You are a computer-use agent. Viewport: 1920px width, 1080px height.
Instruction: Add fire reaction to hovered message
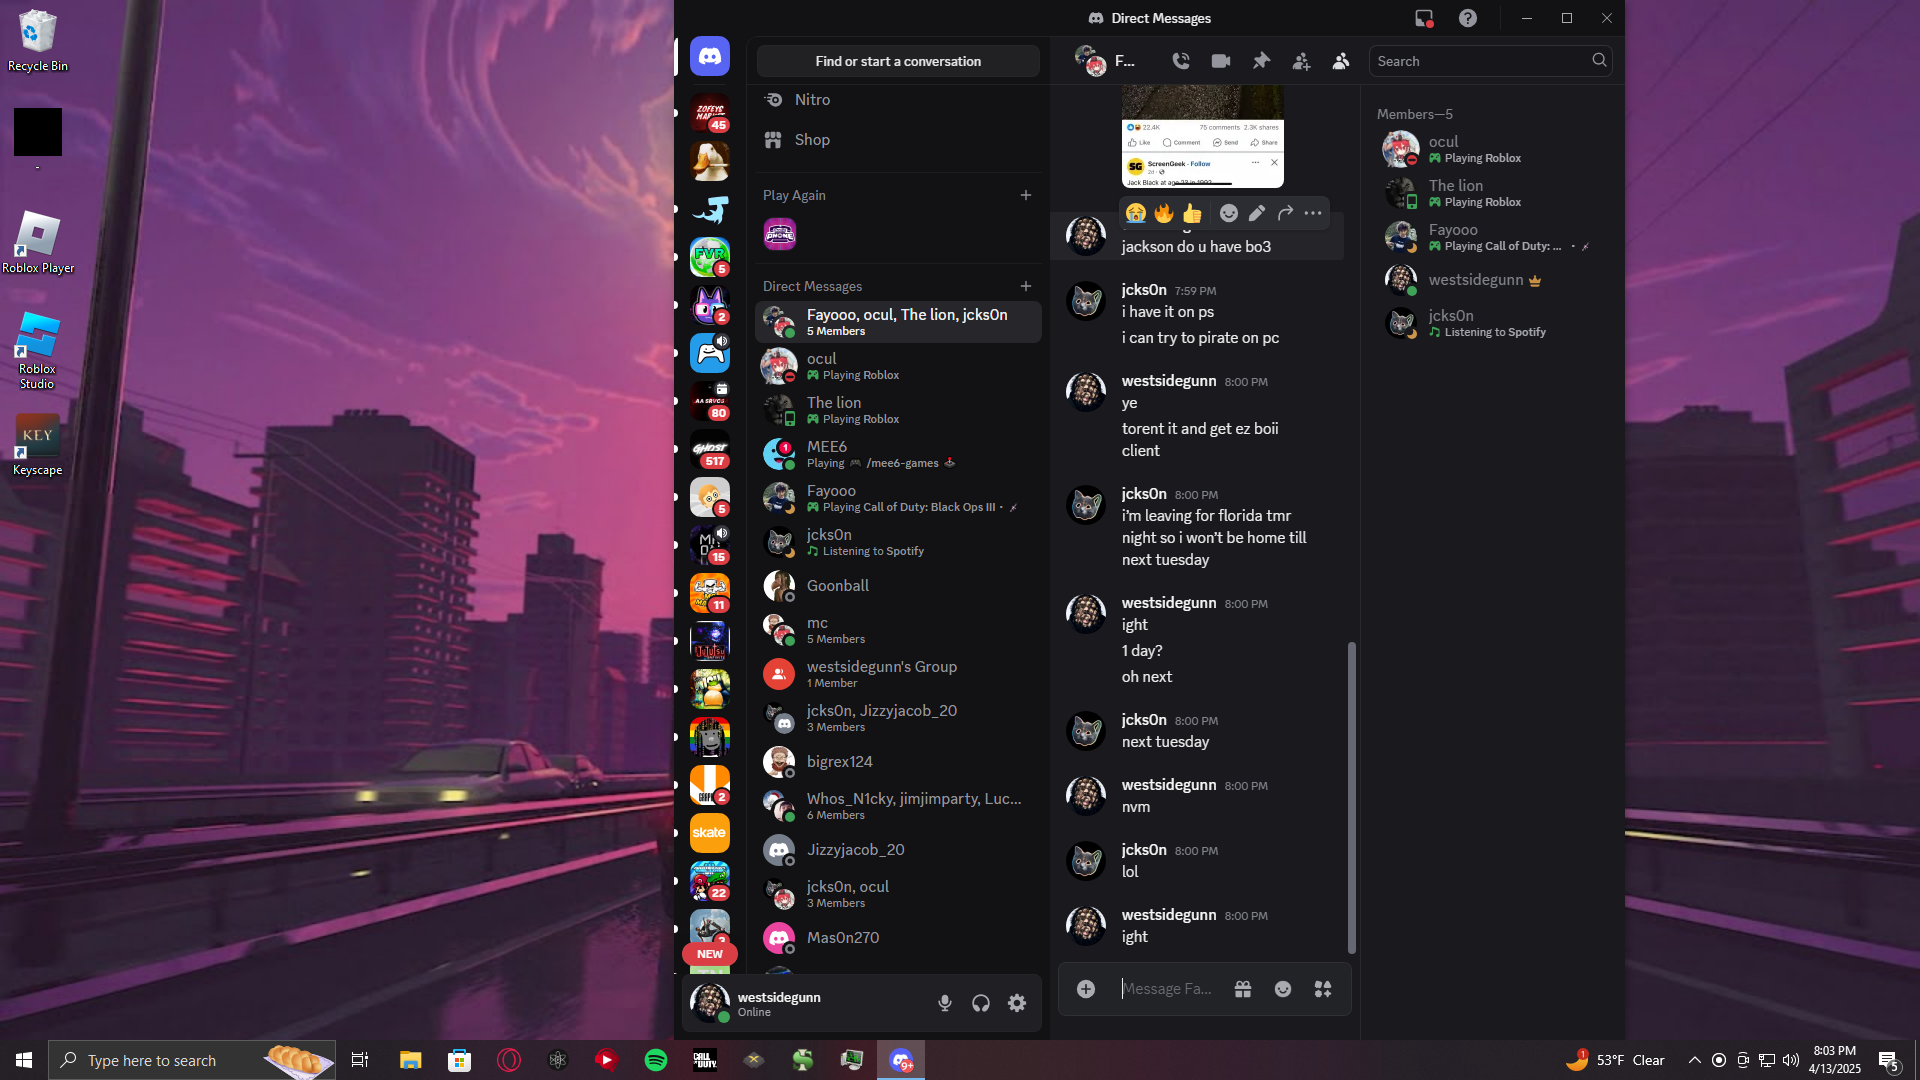(1163, 213)
